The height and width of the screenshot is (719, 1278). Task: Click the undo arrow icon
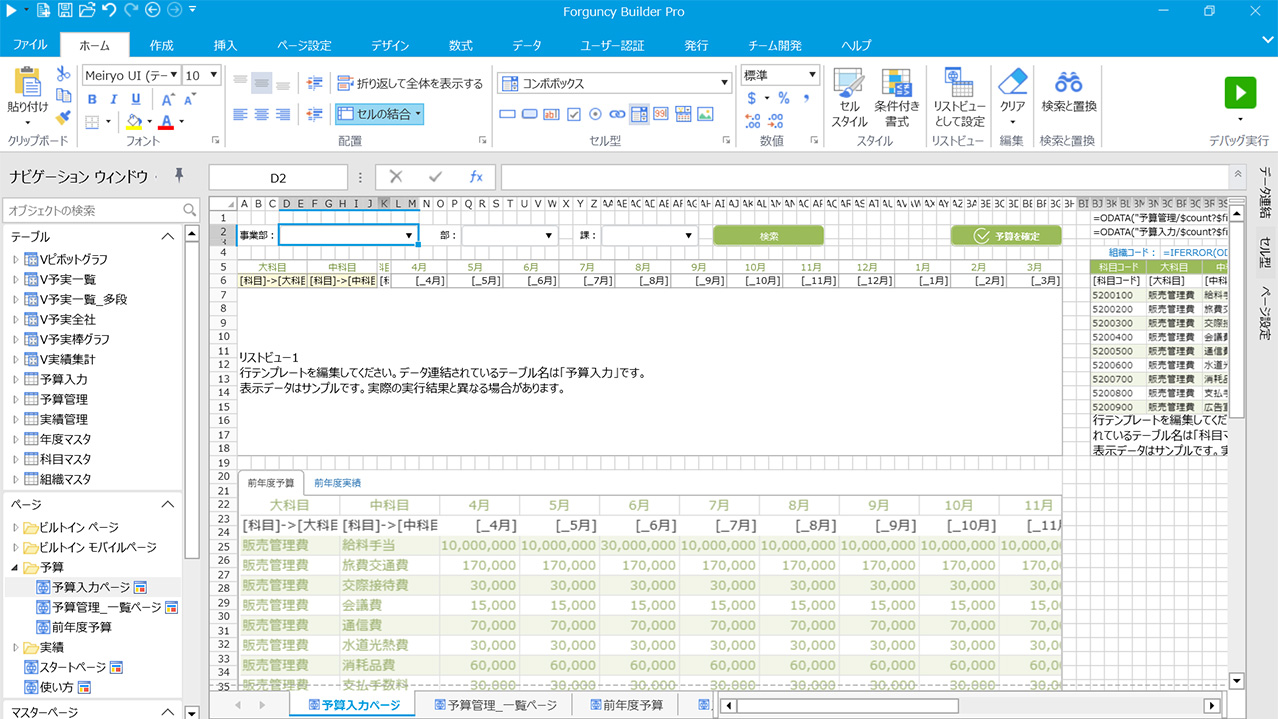[x=108, y=10]
